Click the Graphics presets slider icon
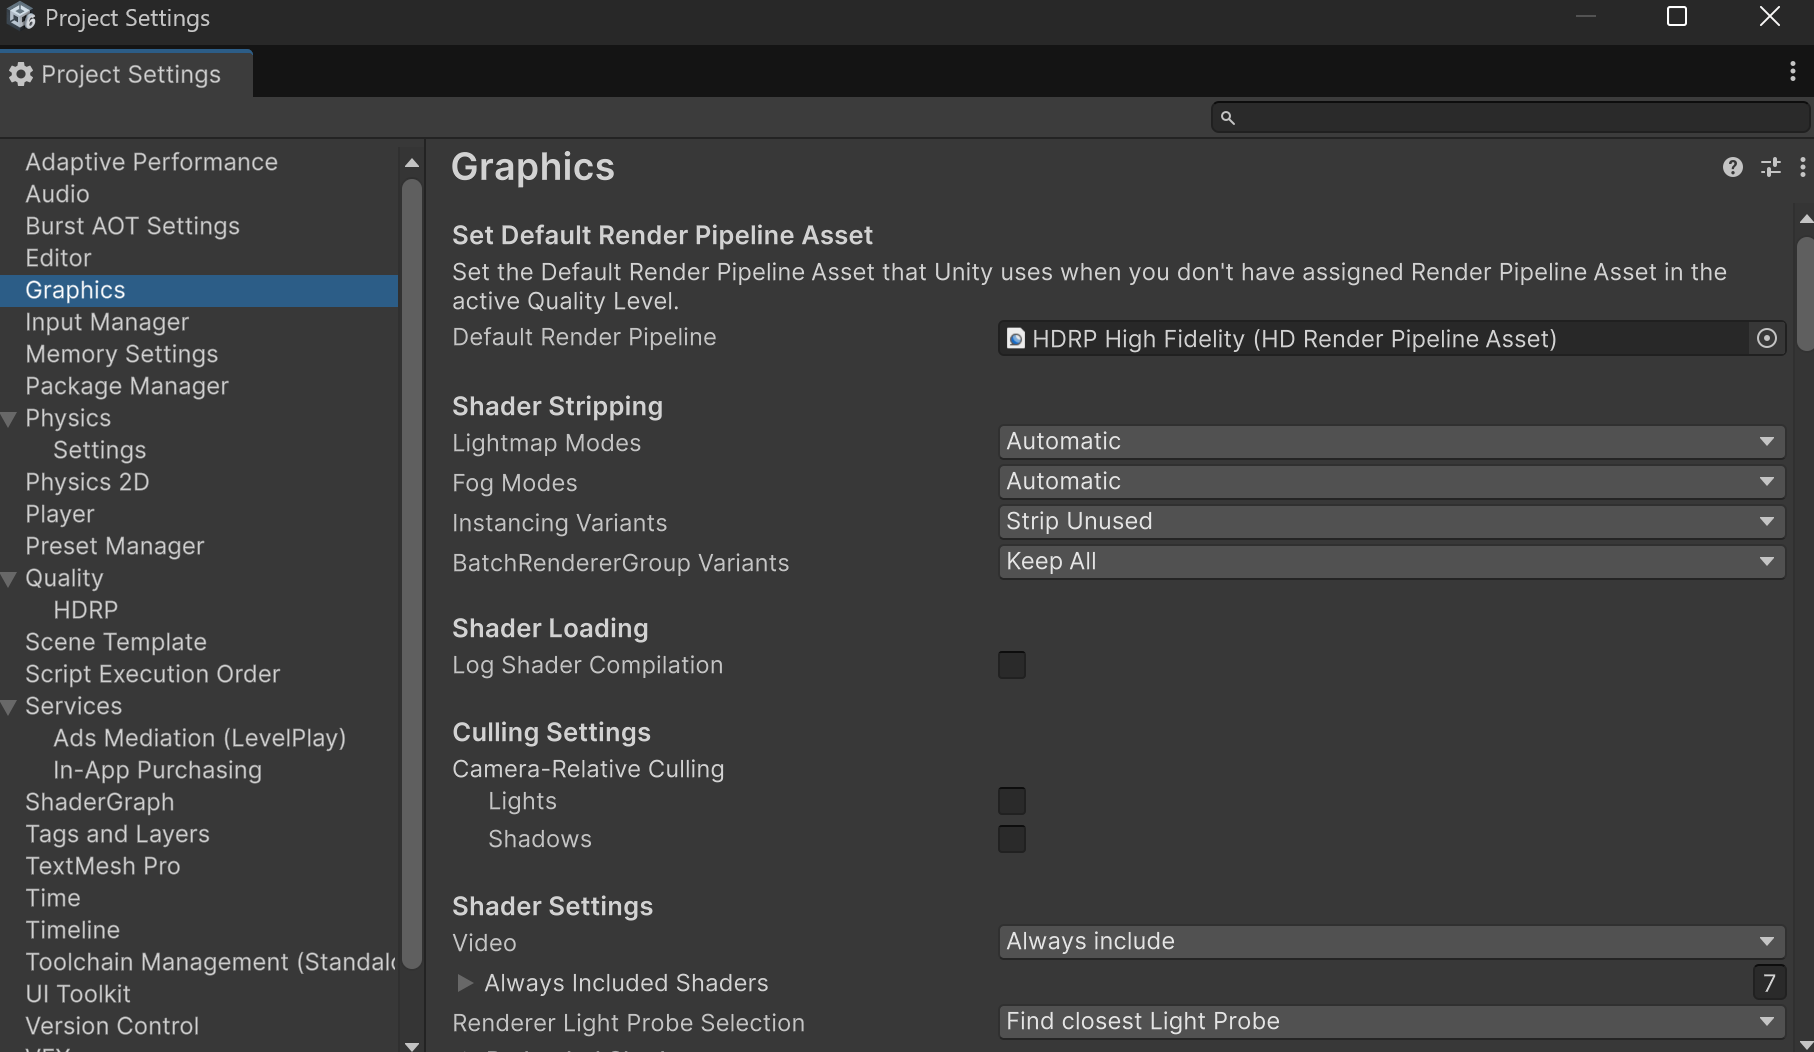The width and height of the screenshot is (1814, 1052). pyautogui.click(x=1770, y=168)
